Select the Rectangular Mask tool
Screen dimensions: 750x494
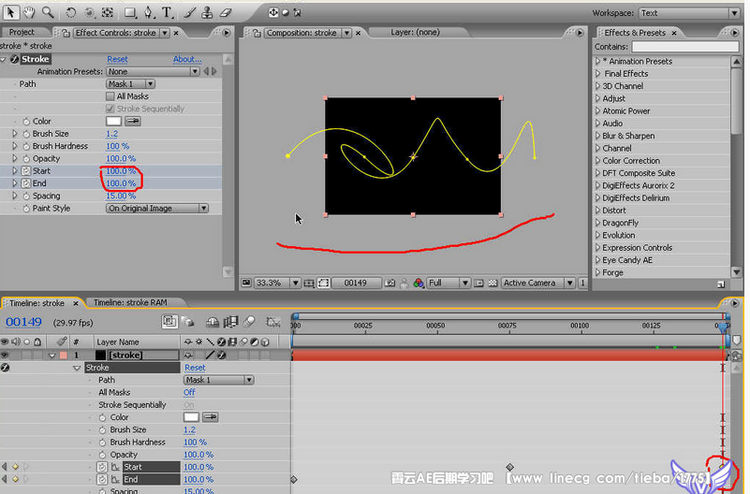pos(130,12)
